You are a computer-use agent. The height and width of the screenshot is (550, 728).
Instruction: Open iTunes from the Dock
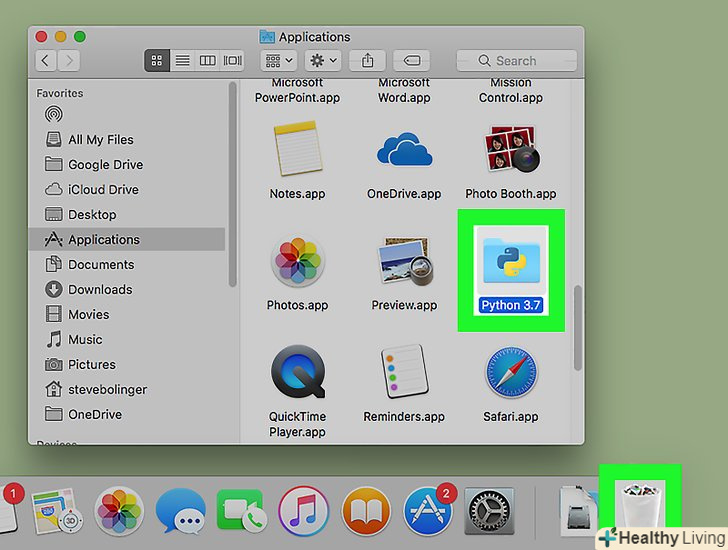(x=304, y=511)
